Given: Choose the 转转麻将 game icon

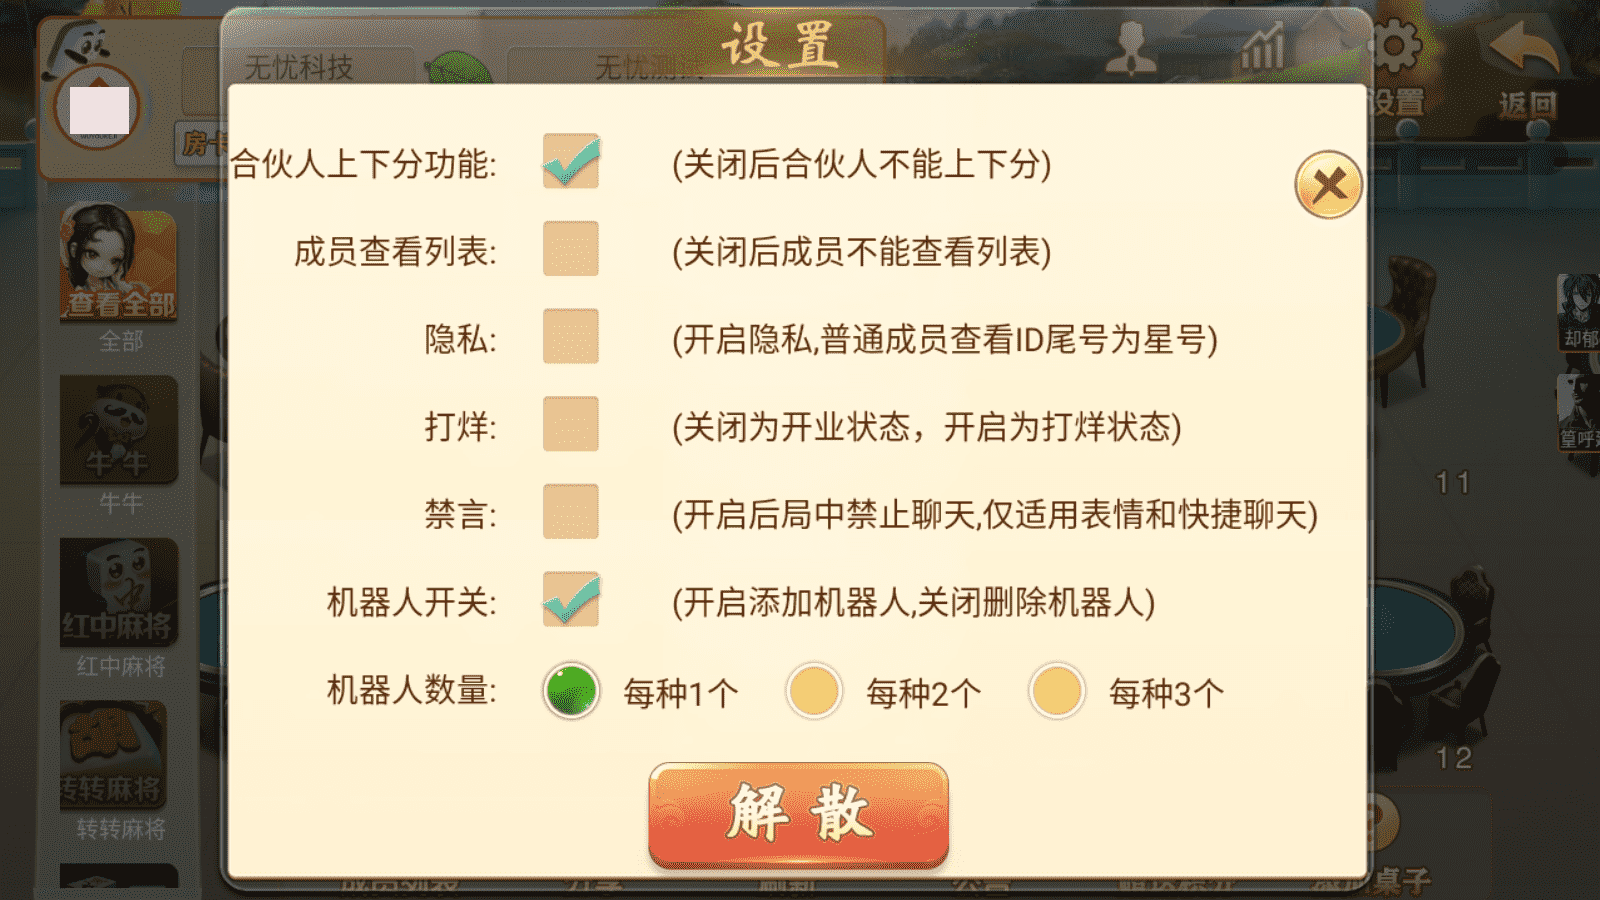Looking at the screenshot, I should (x=113, y=755).
